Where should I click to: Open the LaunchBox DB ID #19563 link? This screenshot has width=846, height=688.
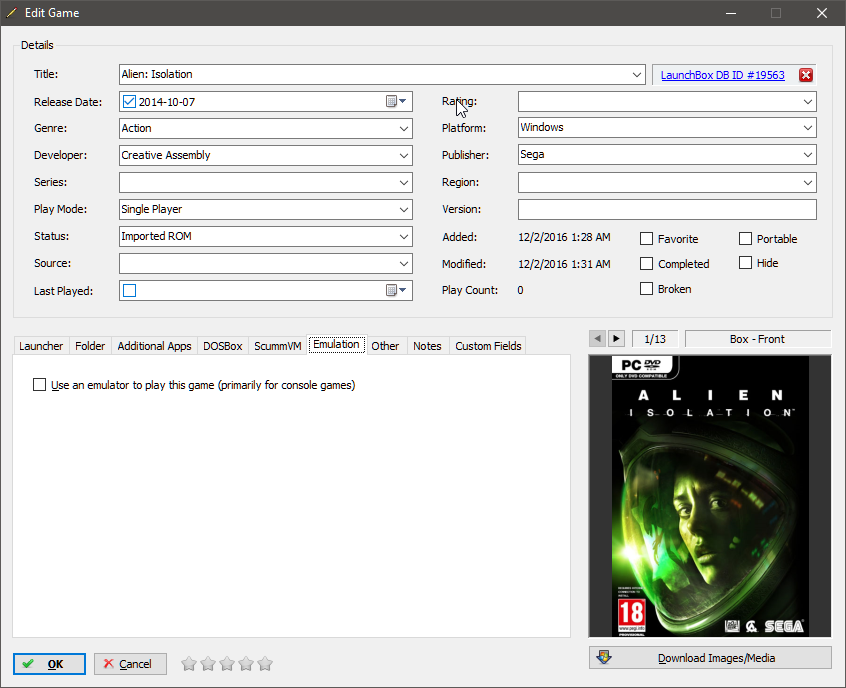tap(722, 75)
